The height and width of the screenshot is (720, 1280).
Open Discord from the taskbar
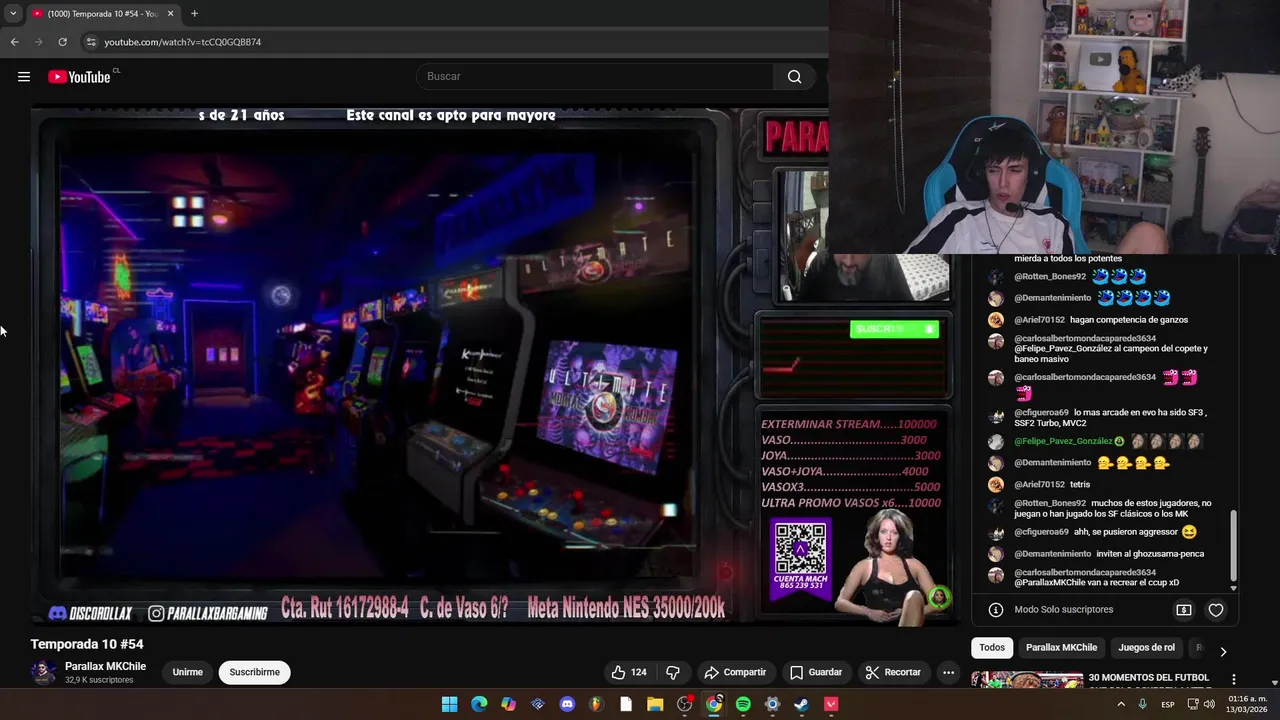(567, 704)
